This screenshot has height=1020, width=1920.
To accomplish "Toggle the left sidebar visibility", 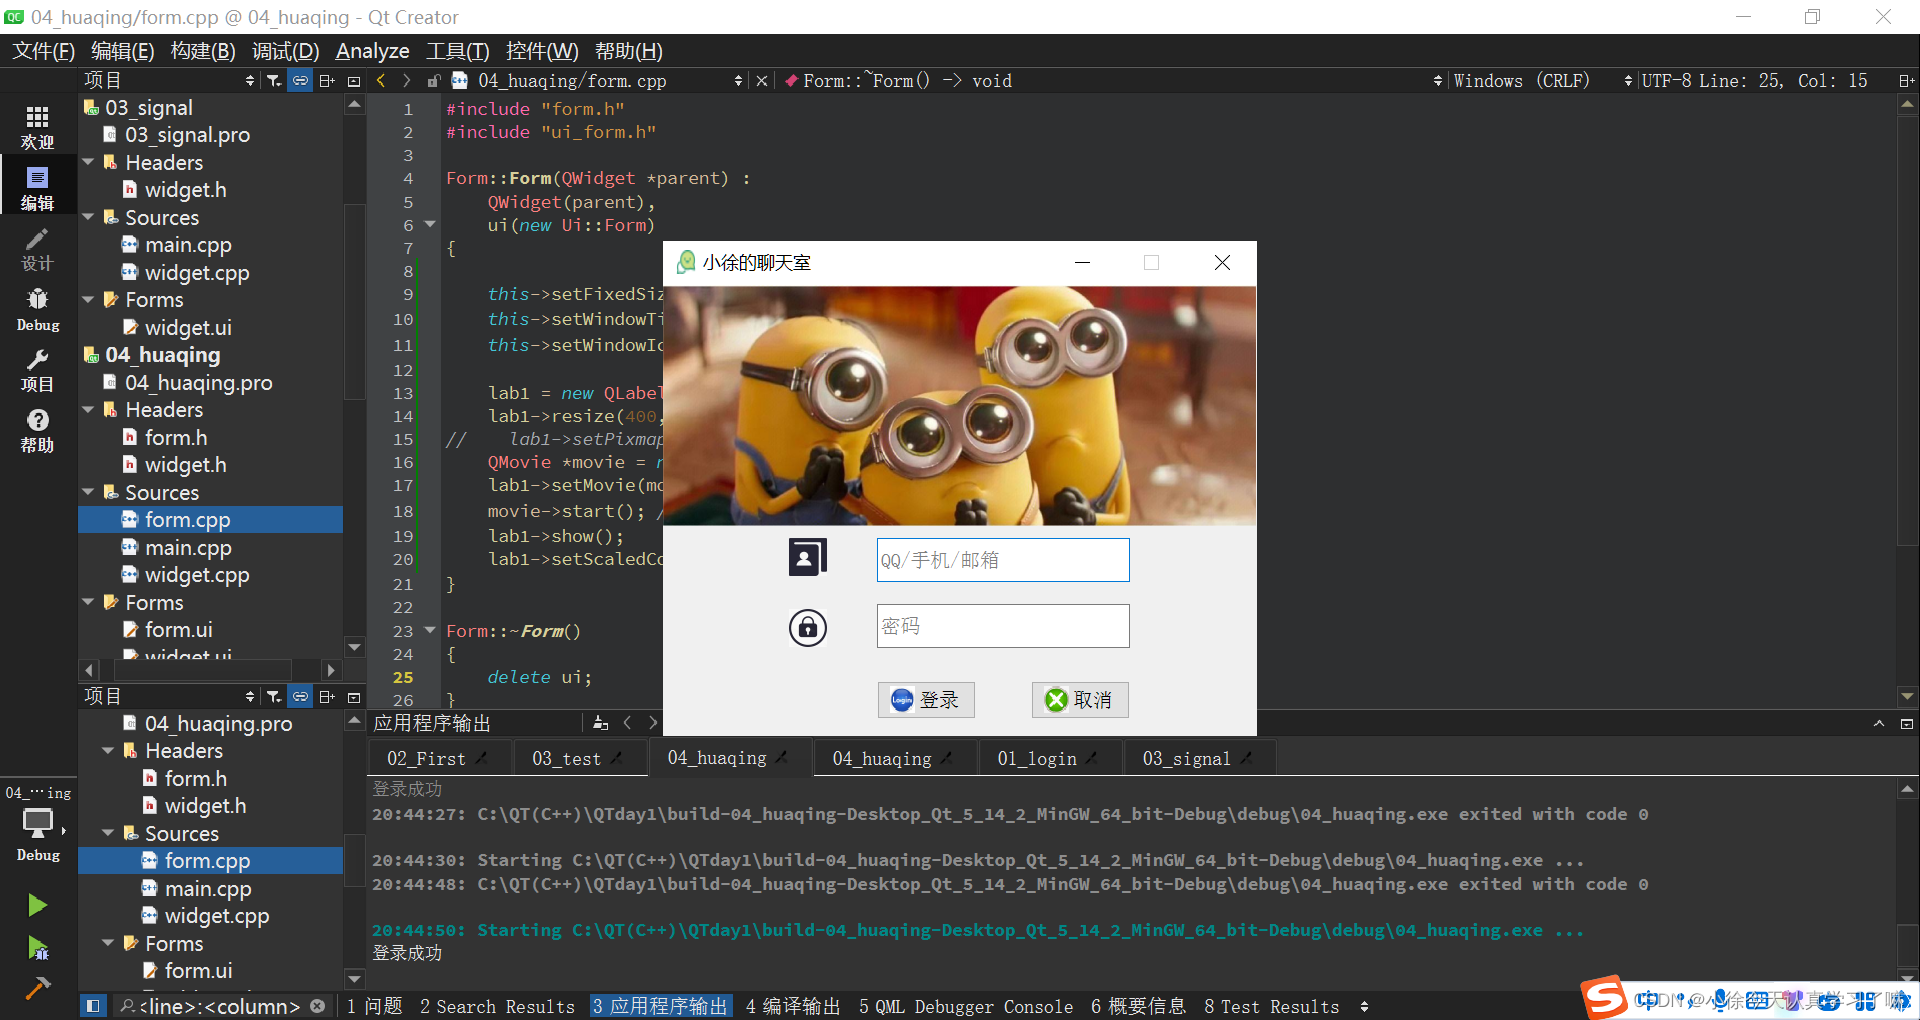I will (x=92, y=1006).
